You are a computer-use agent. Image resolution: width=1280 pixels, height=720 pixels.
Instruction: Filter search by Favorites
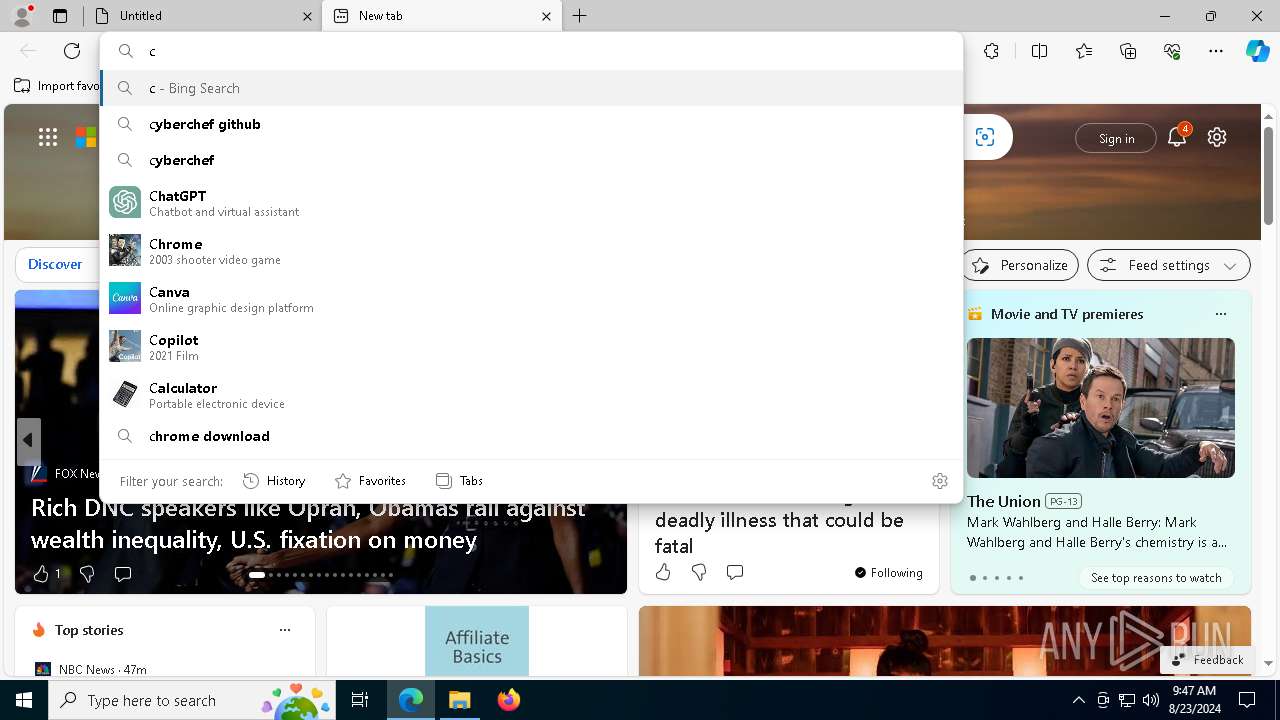click(x=370, y=481)
